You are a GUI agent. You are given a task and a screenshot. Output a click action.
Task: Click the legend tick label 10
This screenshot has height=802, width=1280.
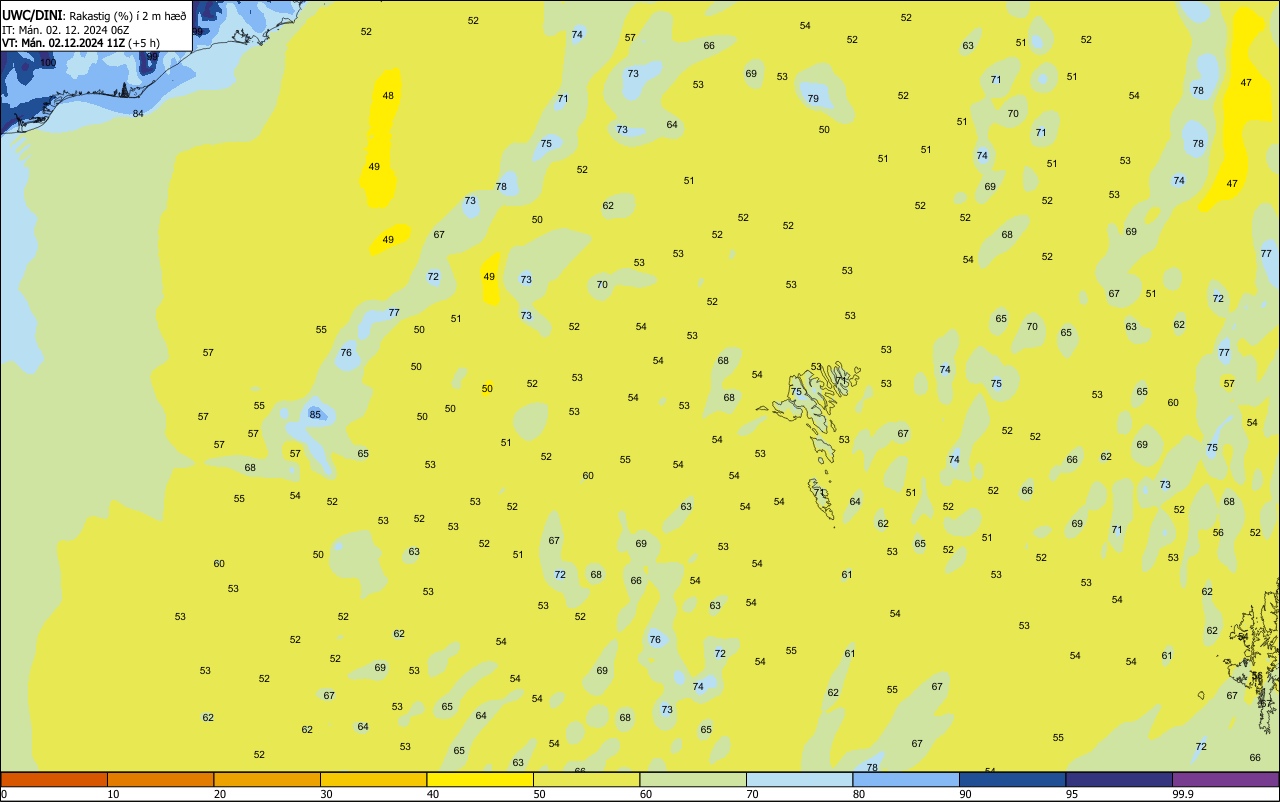(x=114, y=794)
